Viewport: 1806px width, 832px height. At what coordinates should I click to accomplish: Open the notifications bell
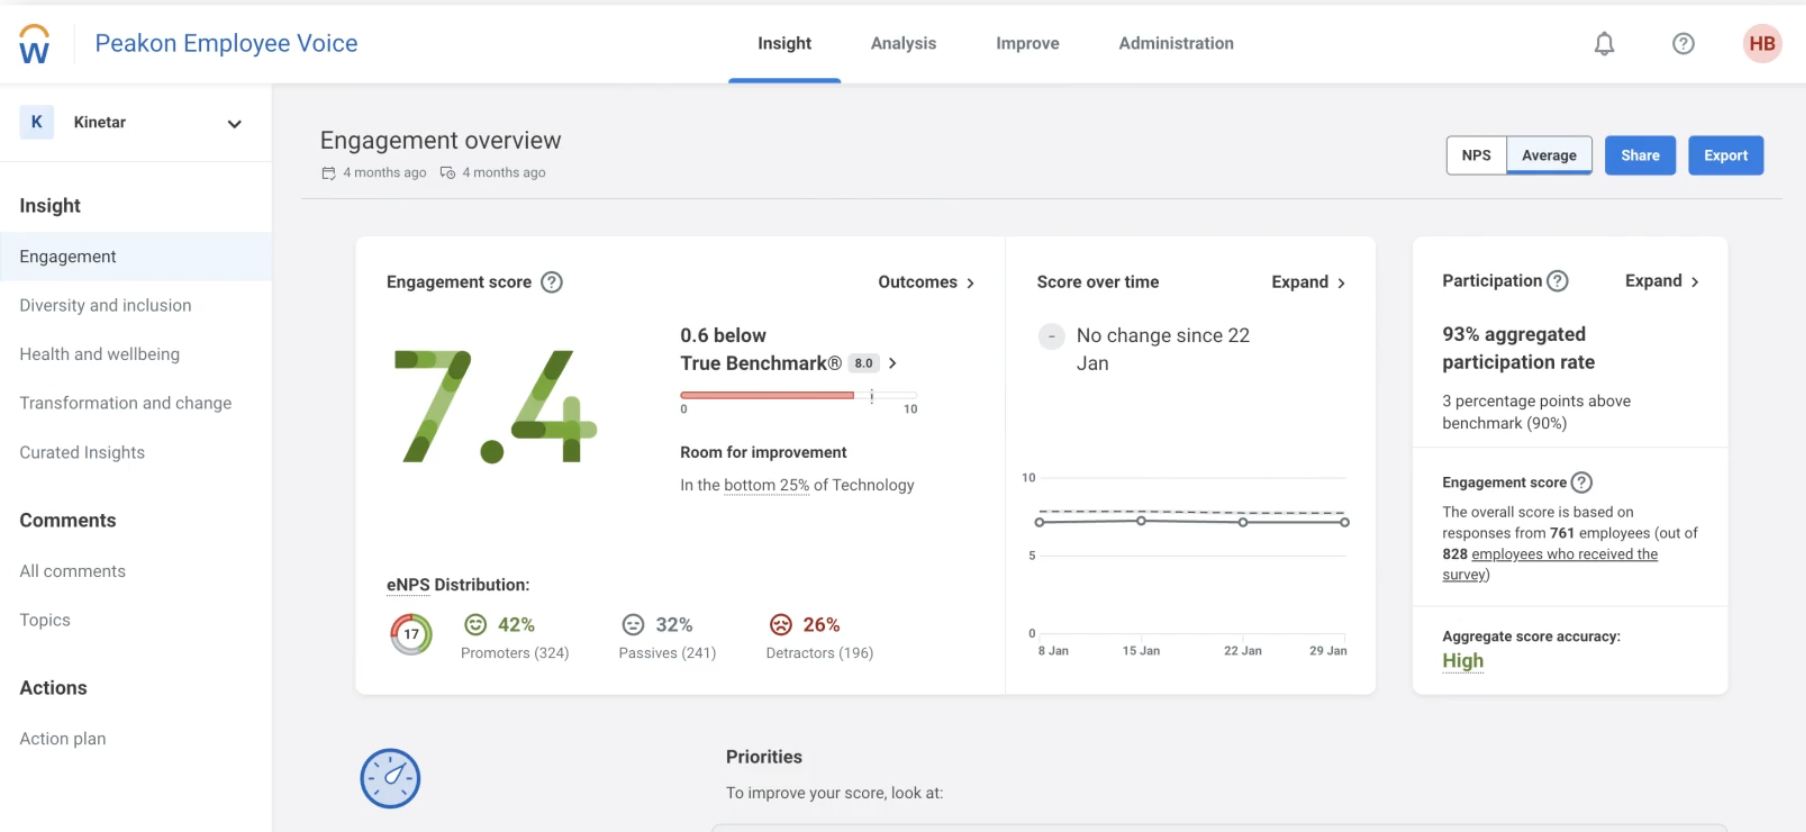coord(1604,43)
